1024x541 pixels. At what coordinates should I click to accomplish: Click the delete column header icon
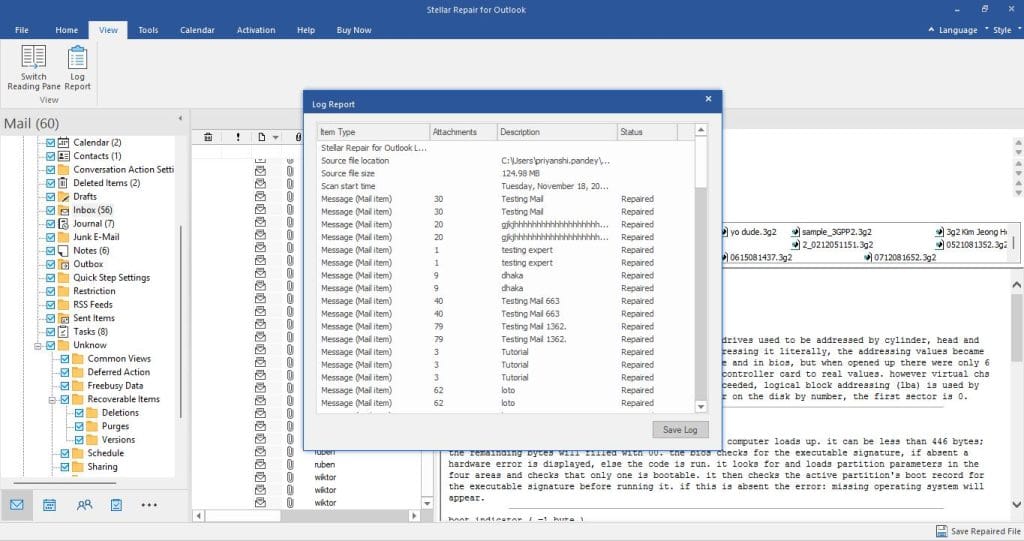tap(208, 137)
